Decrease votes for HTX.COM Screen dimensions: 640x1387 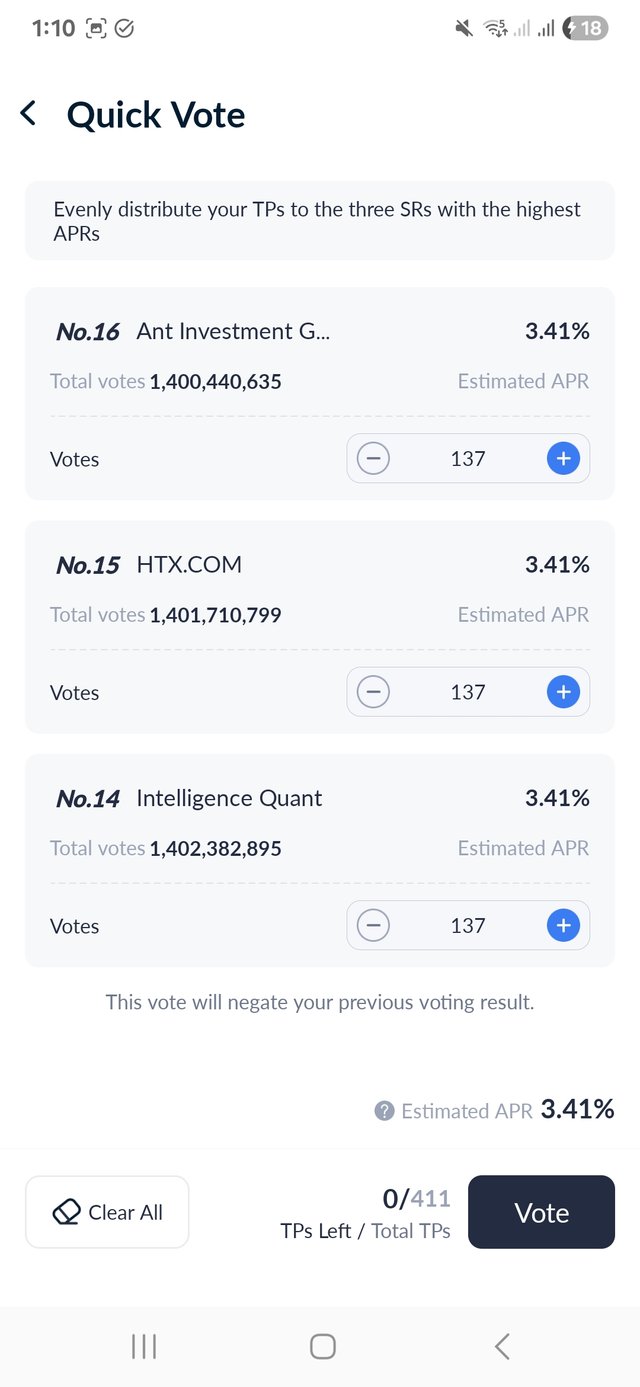coord(373,692)
